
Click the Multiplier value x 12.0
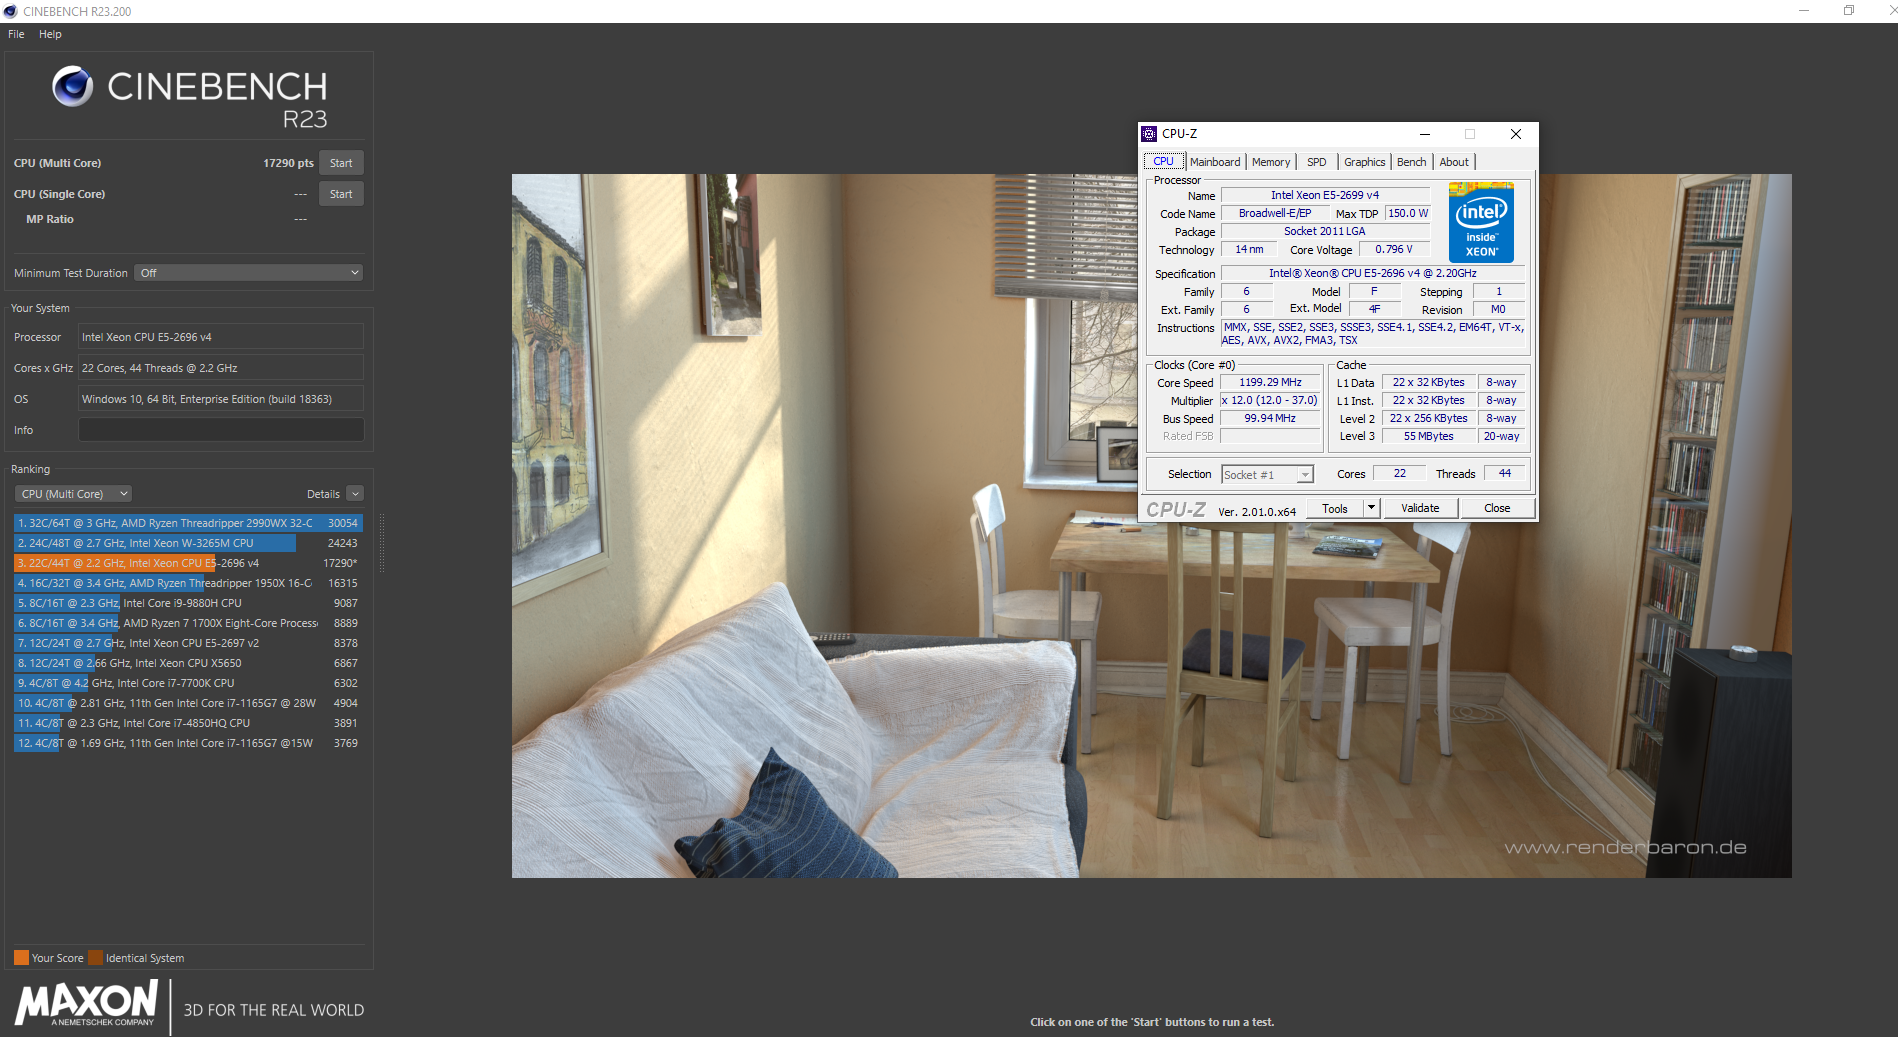(x=1270, y=400)
